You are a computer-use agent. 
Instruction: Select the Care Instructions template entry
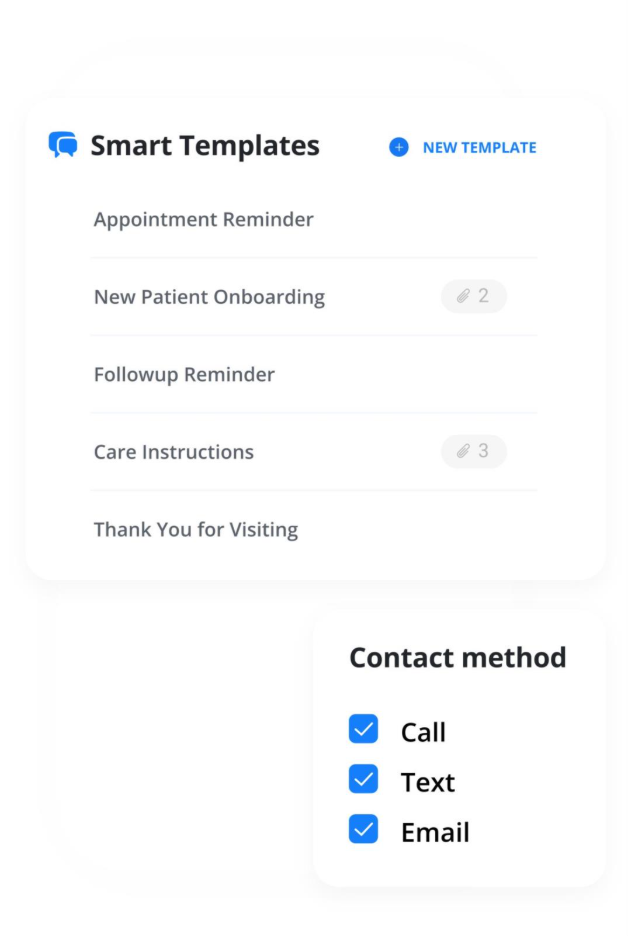[x=173, y=451]
